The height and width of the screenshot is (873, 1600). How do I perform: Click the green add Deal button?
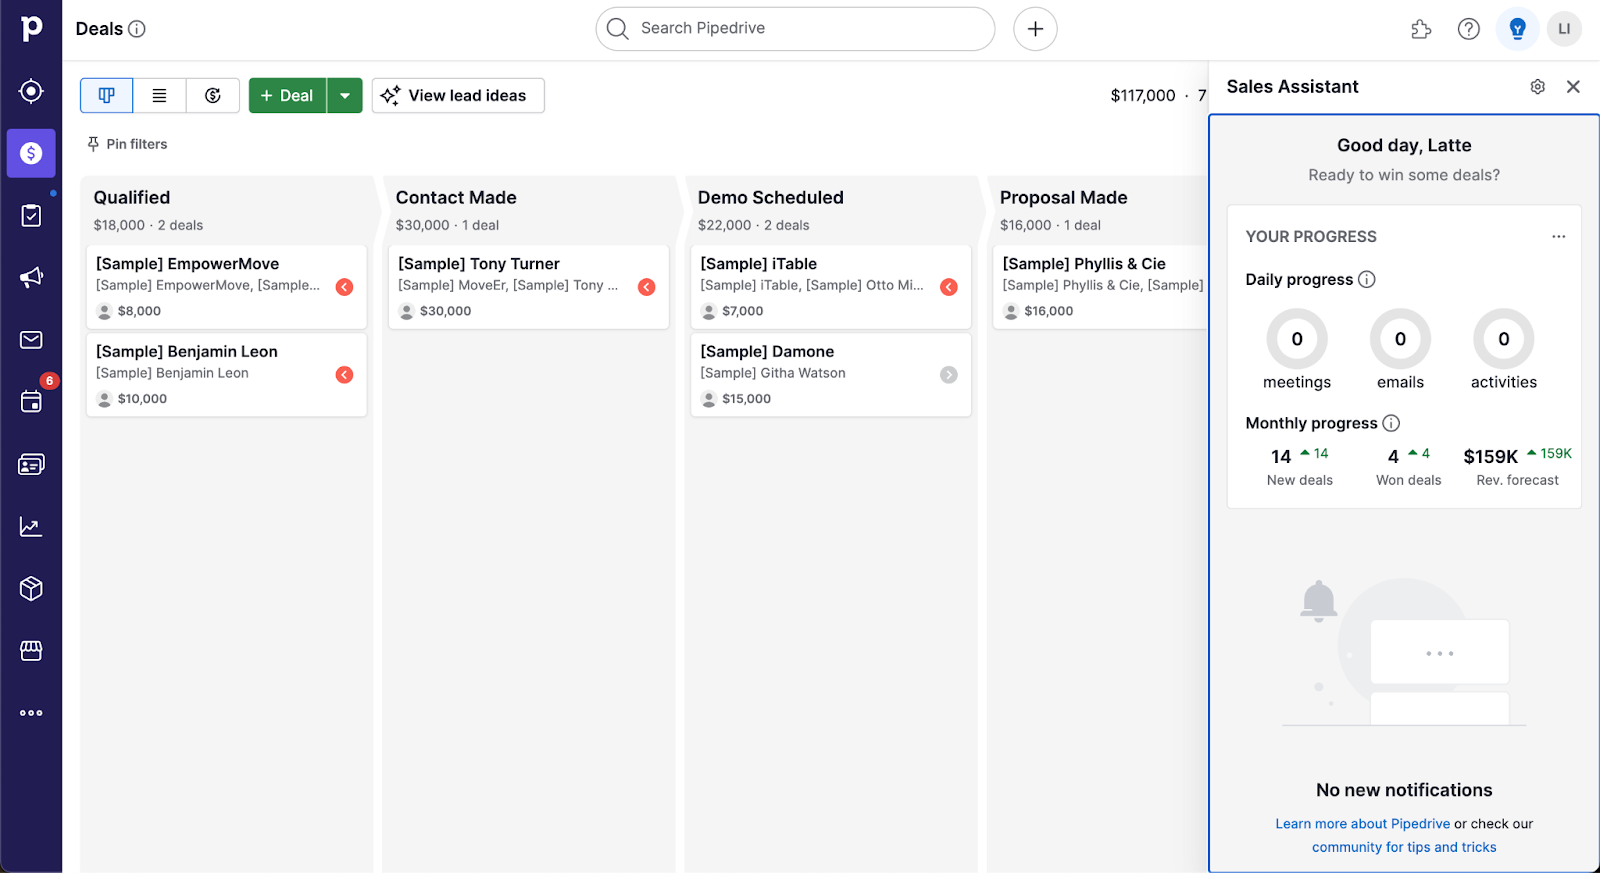point(287,95)
